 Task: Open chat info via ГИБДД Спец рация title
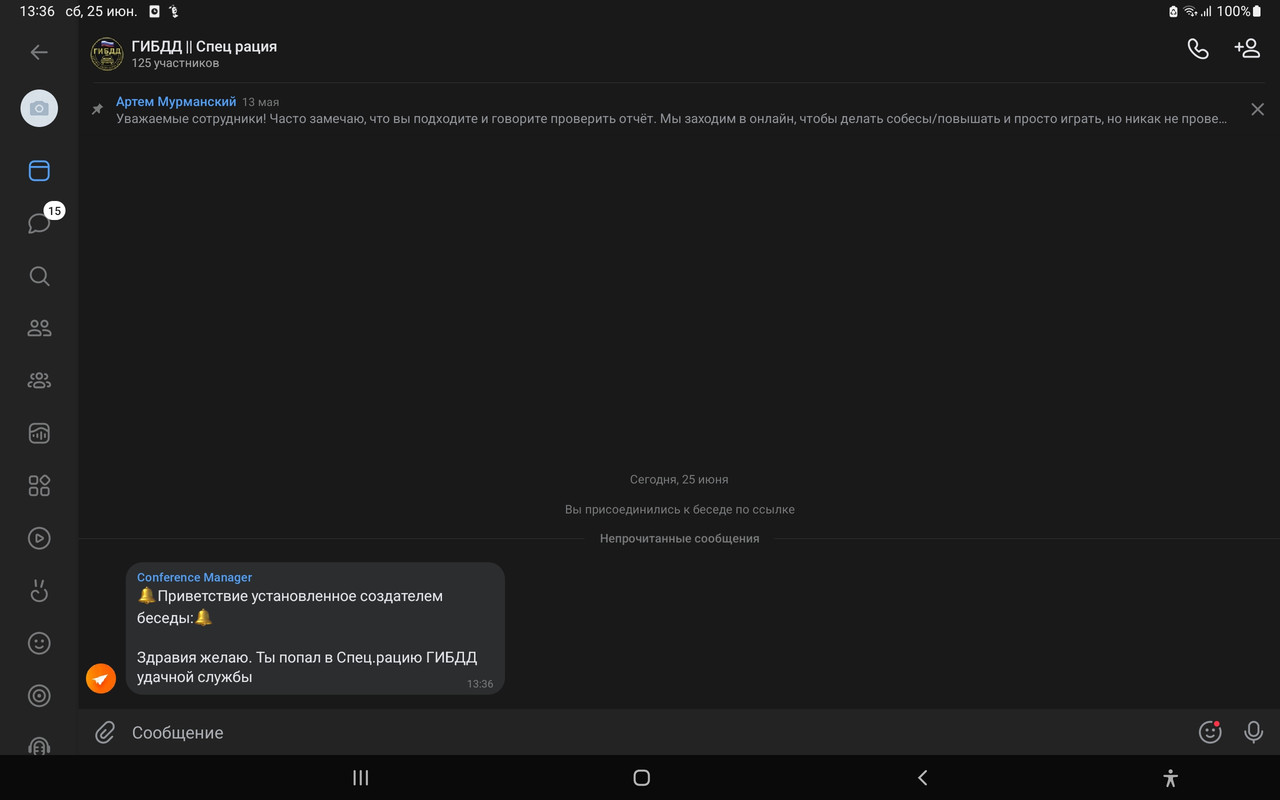(203, 46)
